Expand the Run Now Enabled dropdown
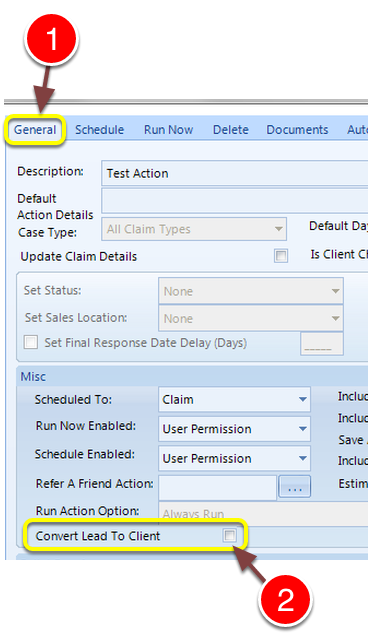 click(234, 429)
